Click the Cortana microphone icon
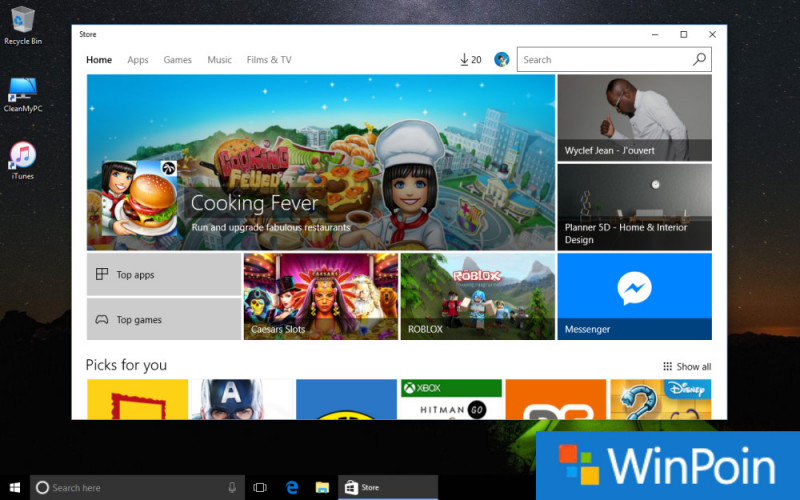The height and width of the screenshot is (500, 800). [232, 488]
